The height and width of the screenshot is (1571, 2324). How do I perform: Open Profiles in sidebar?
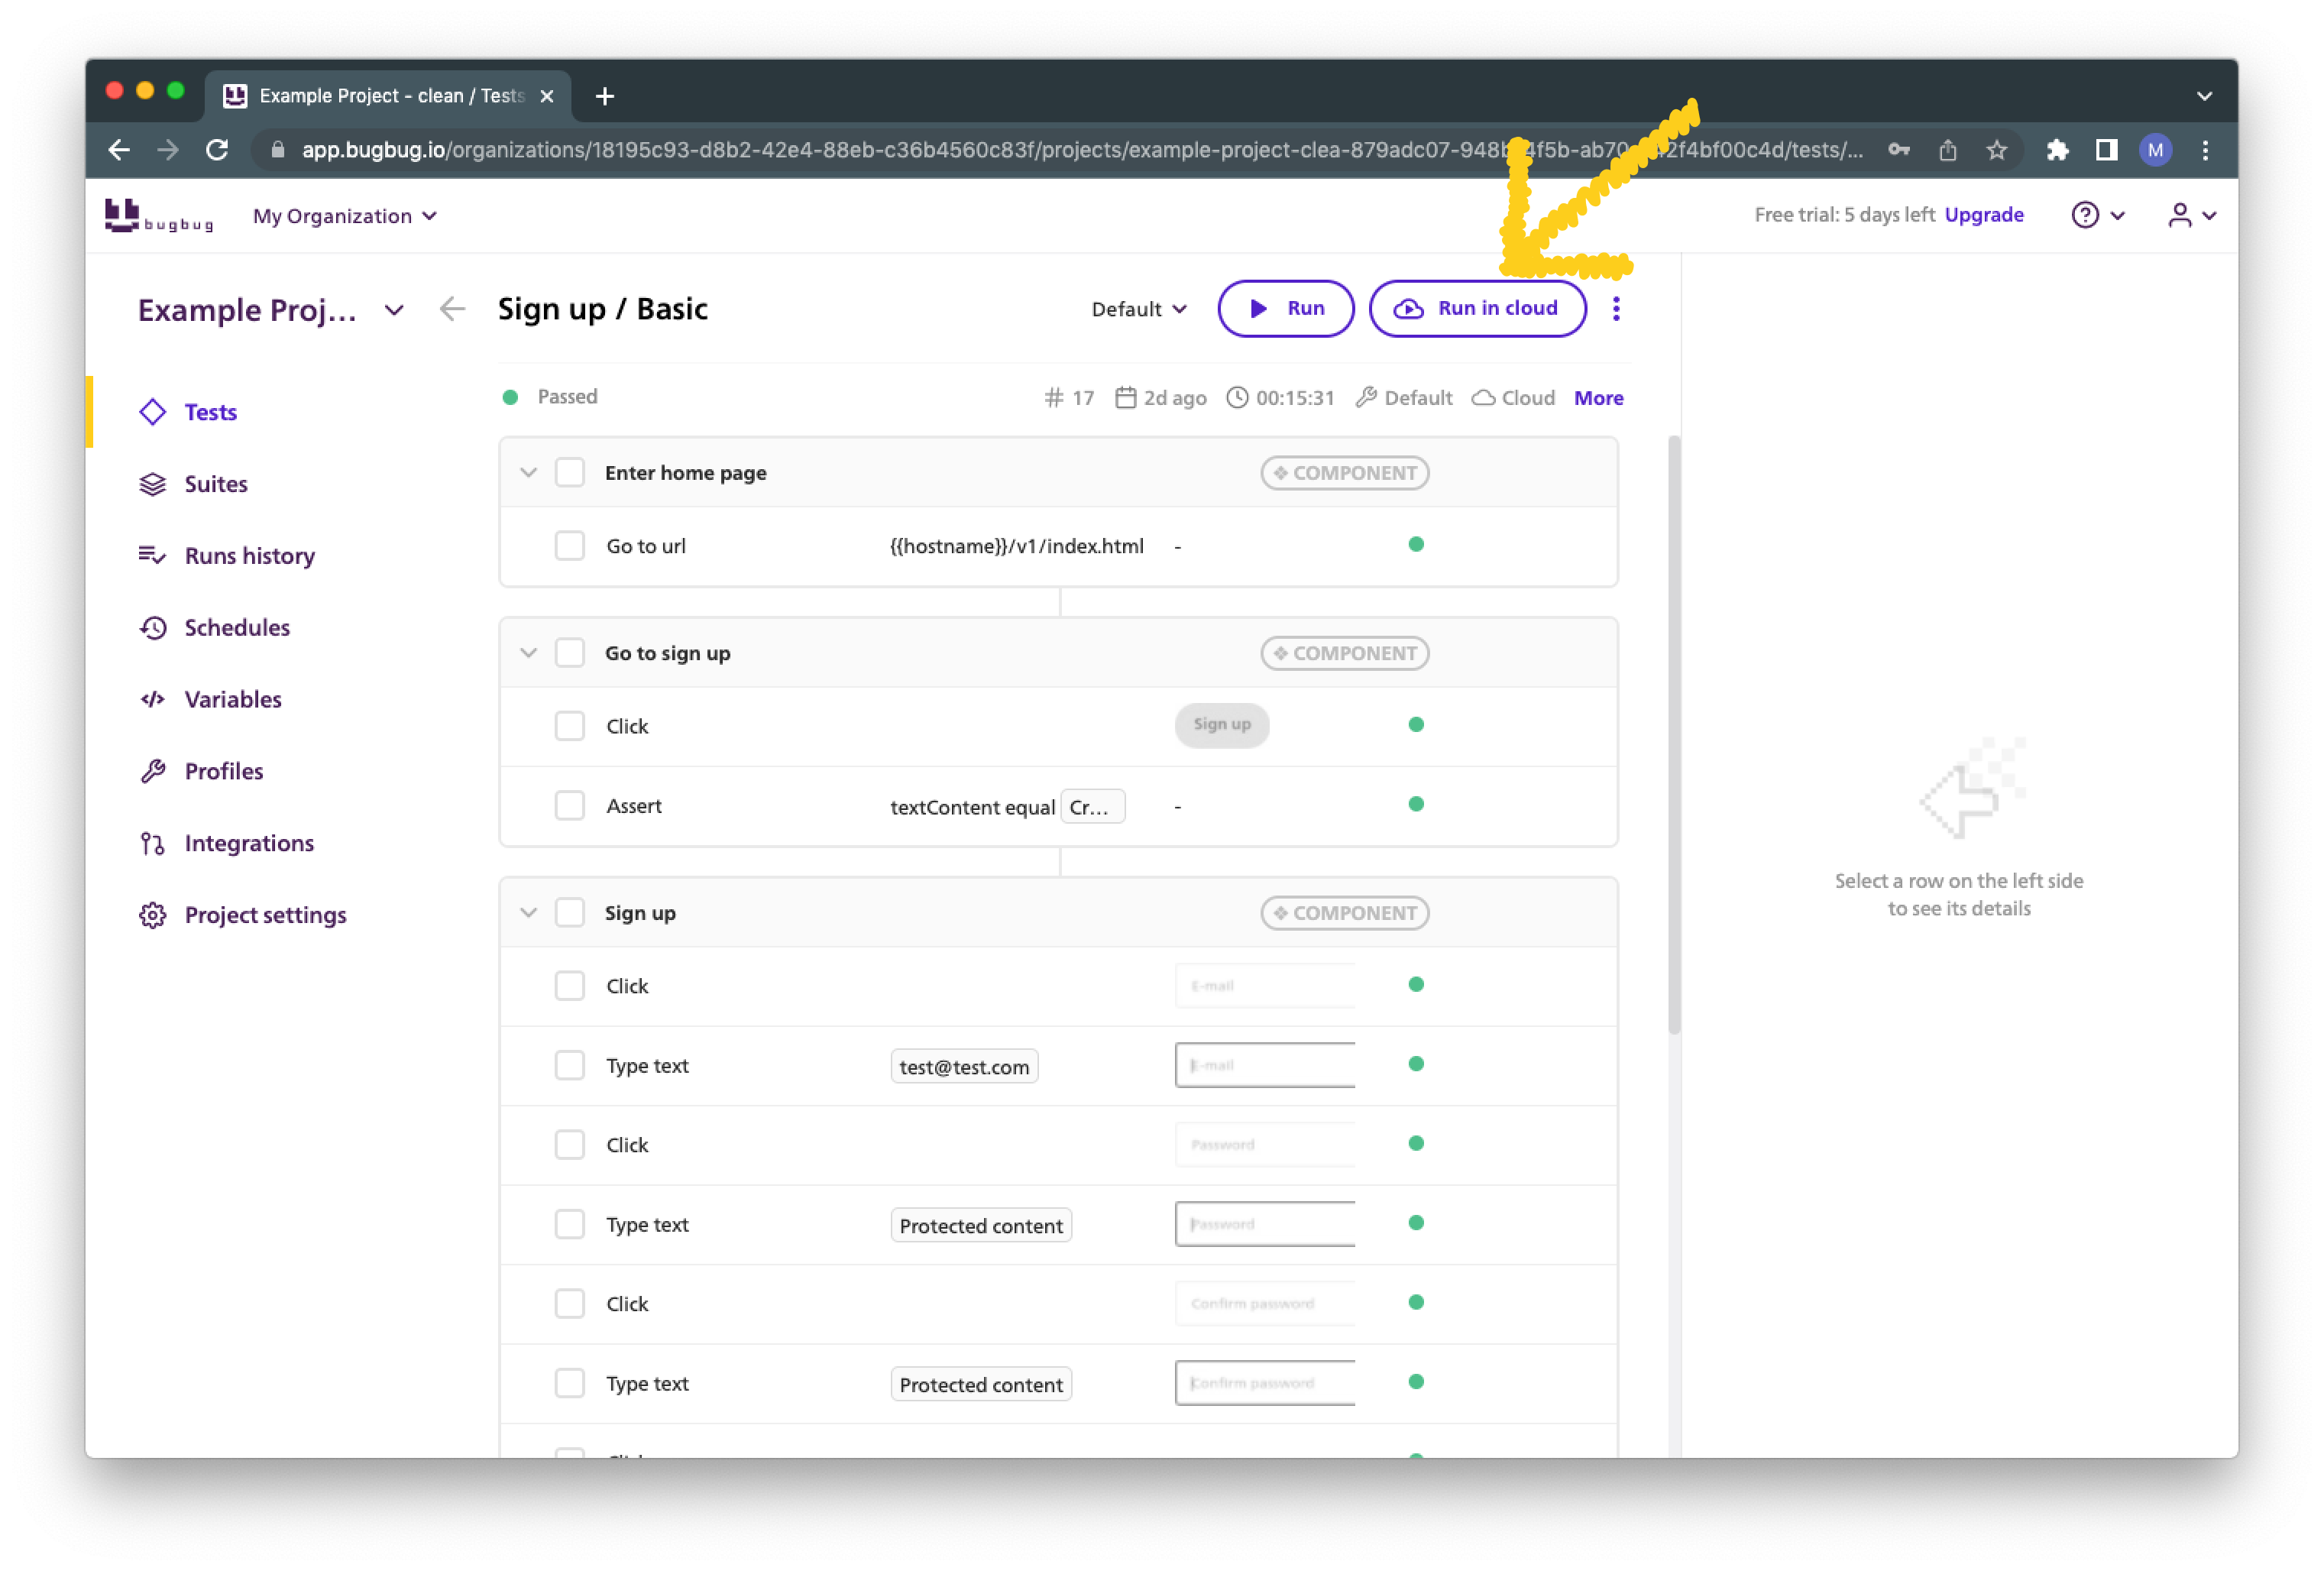201,772
